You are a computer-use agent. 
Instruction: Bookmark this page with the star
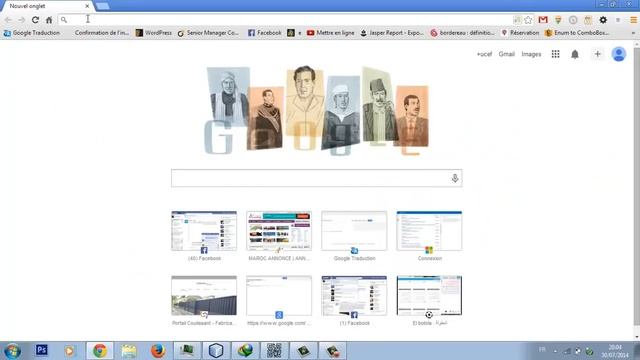pyautogui.click(x=528, y=20)
